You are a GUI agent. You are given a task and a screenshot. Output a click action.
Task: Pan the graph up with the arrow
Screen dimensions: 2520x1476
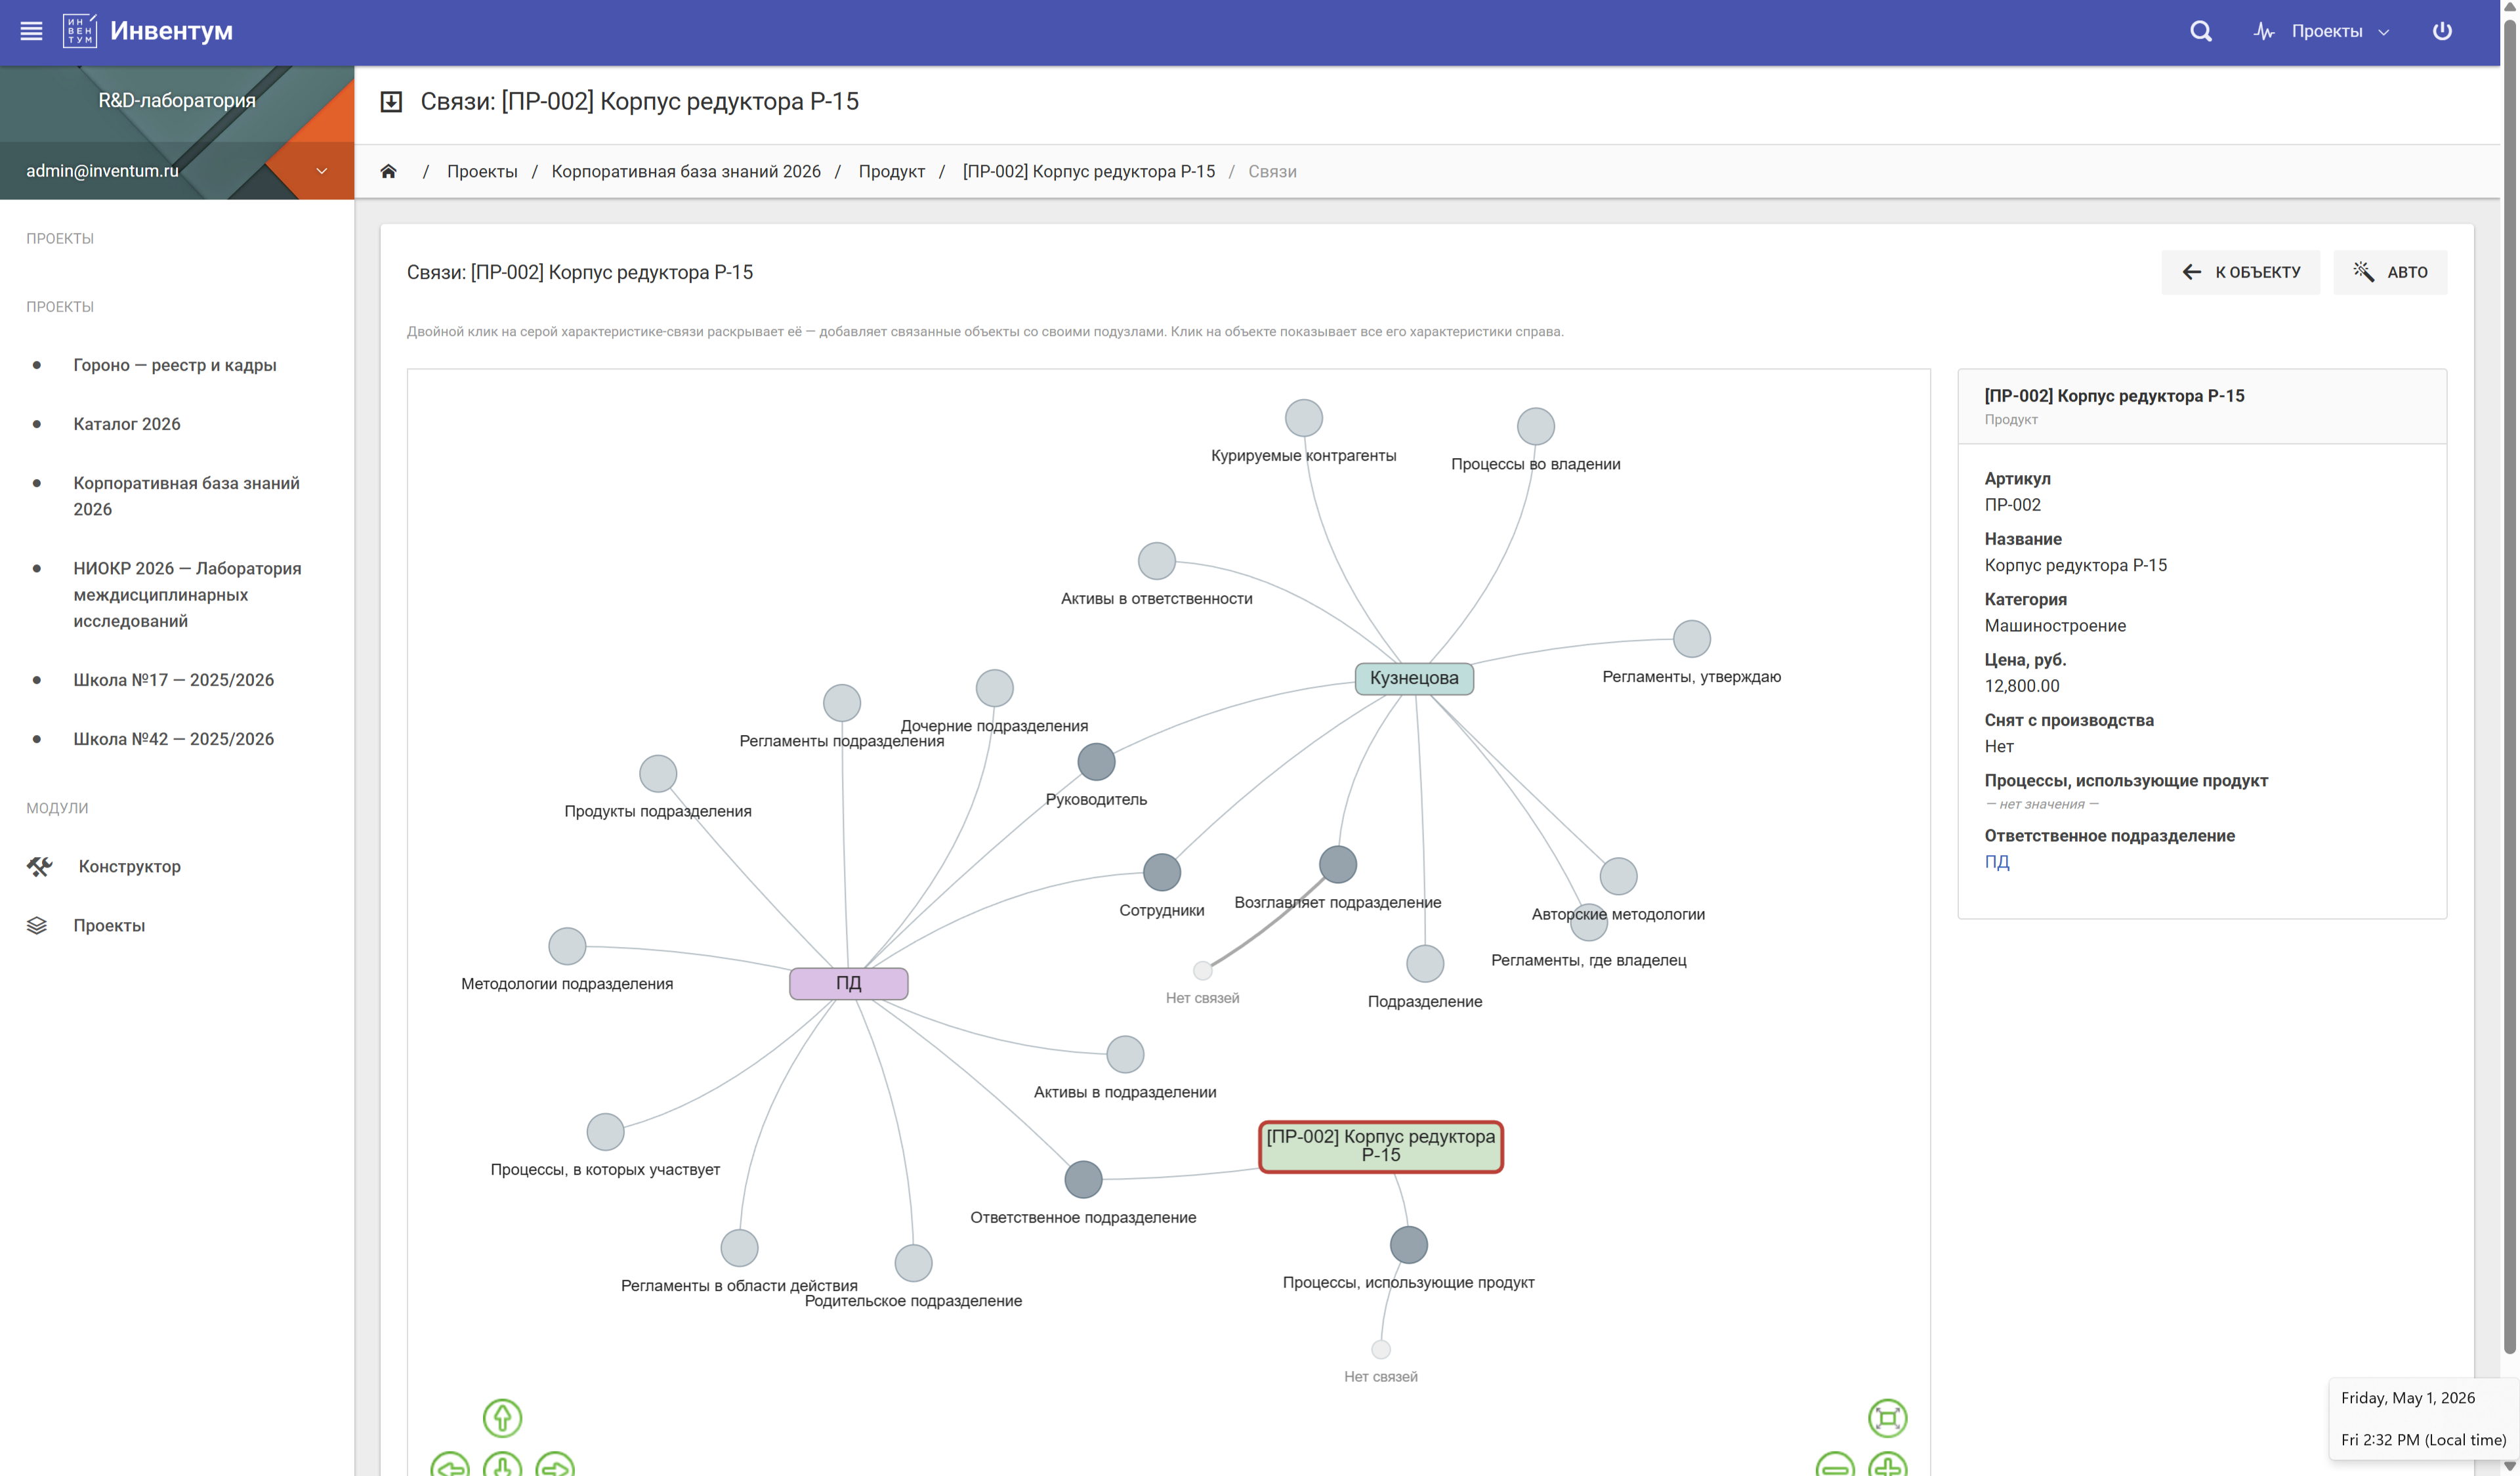[x=502, y=1417]
